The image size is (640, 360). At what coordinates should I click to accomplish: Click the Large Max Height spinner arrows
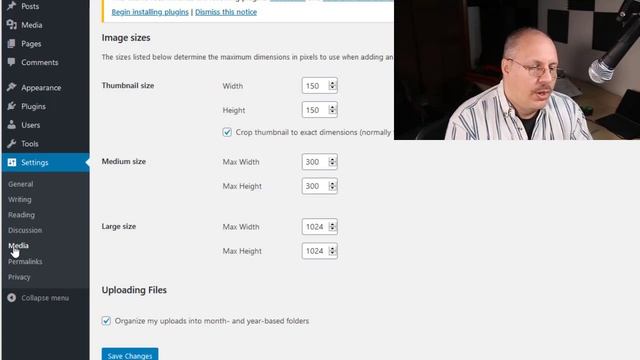pyautogui.click(x=332, y=250)
